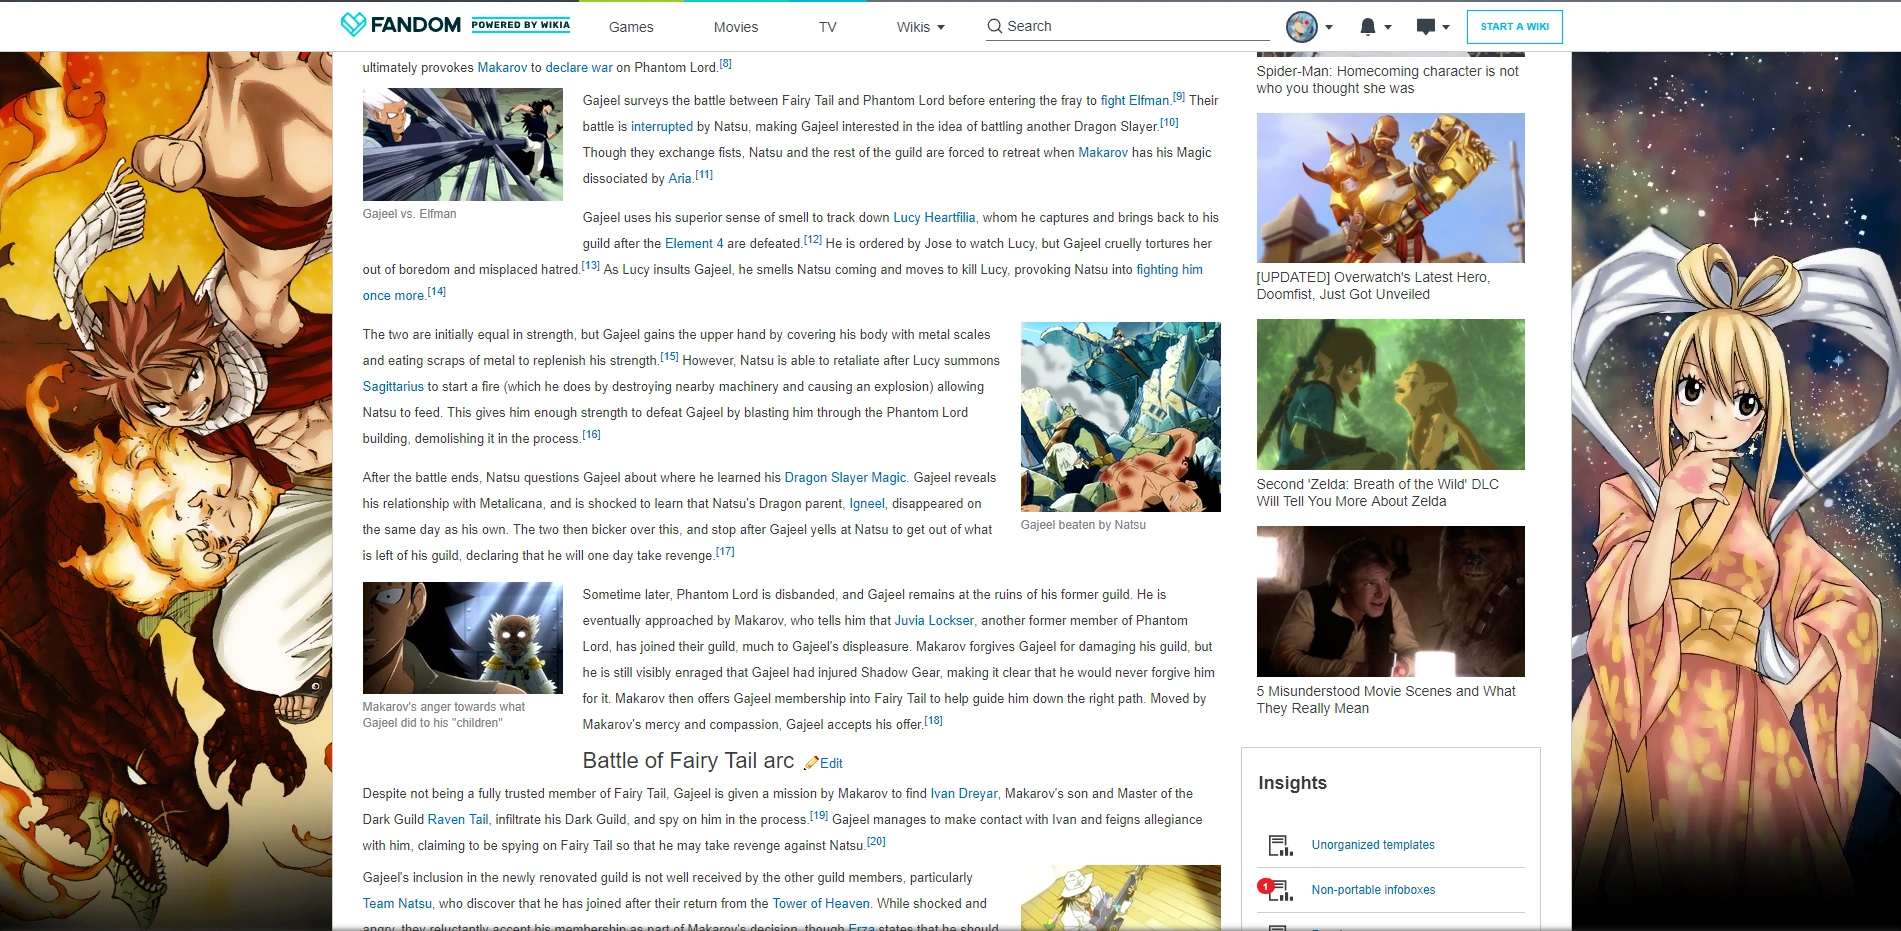
Task: Select the TV navigation tab
Action: [827, 27]
